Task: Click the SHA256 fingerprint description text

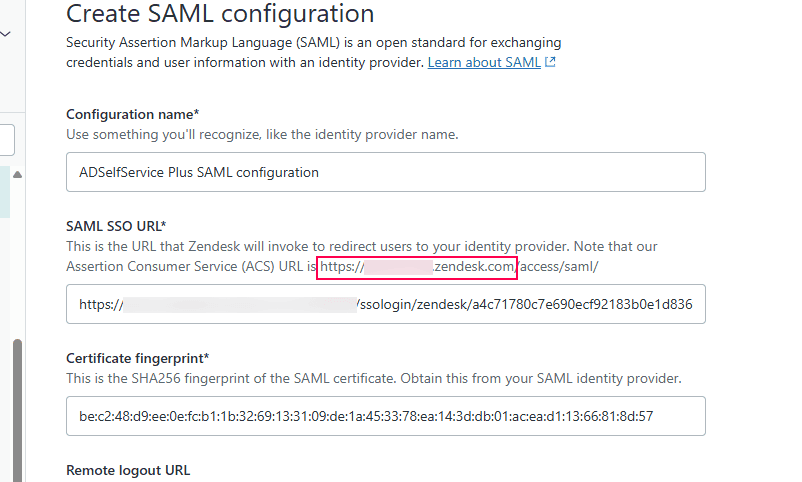Action: coord(373,378)
